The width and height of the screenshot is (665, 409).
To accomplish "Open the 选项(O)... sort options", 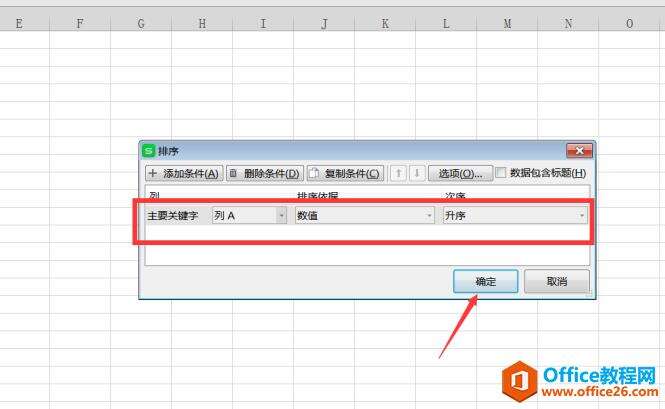I will [x=461, y=173].
